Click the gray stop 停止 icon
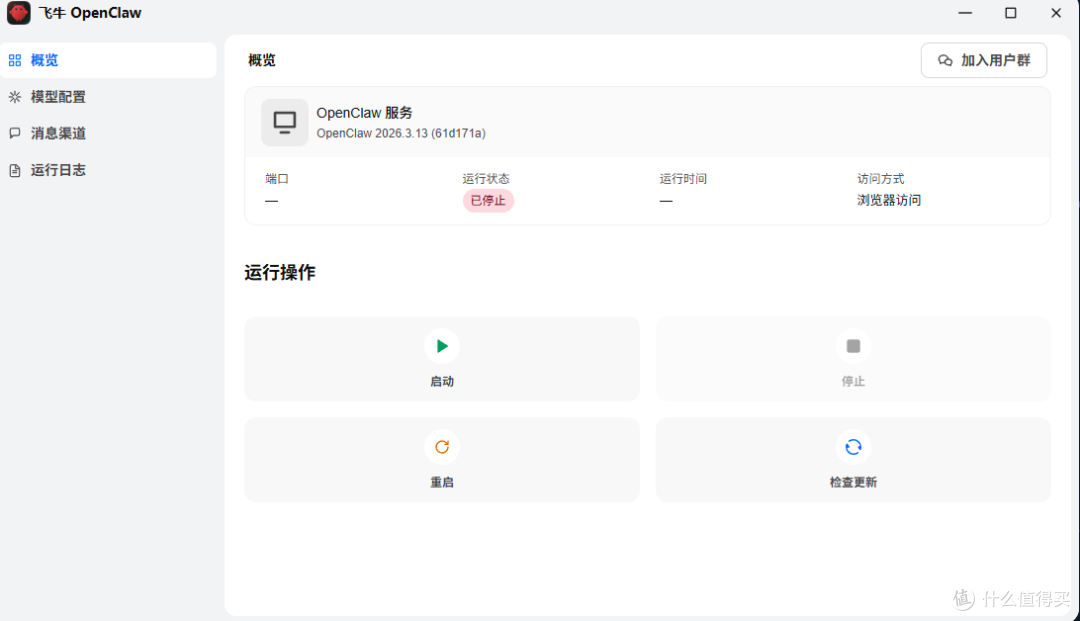The height and width of the screenshot is (621, 1080). click(853, 346)
